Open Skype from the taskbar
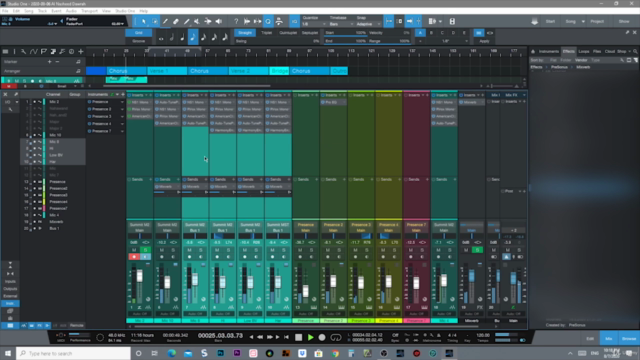Viewport: 640px width, 360px height. (204, 353)
